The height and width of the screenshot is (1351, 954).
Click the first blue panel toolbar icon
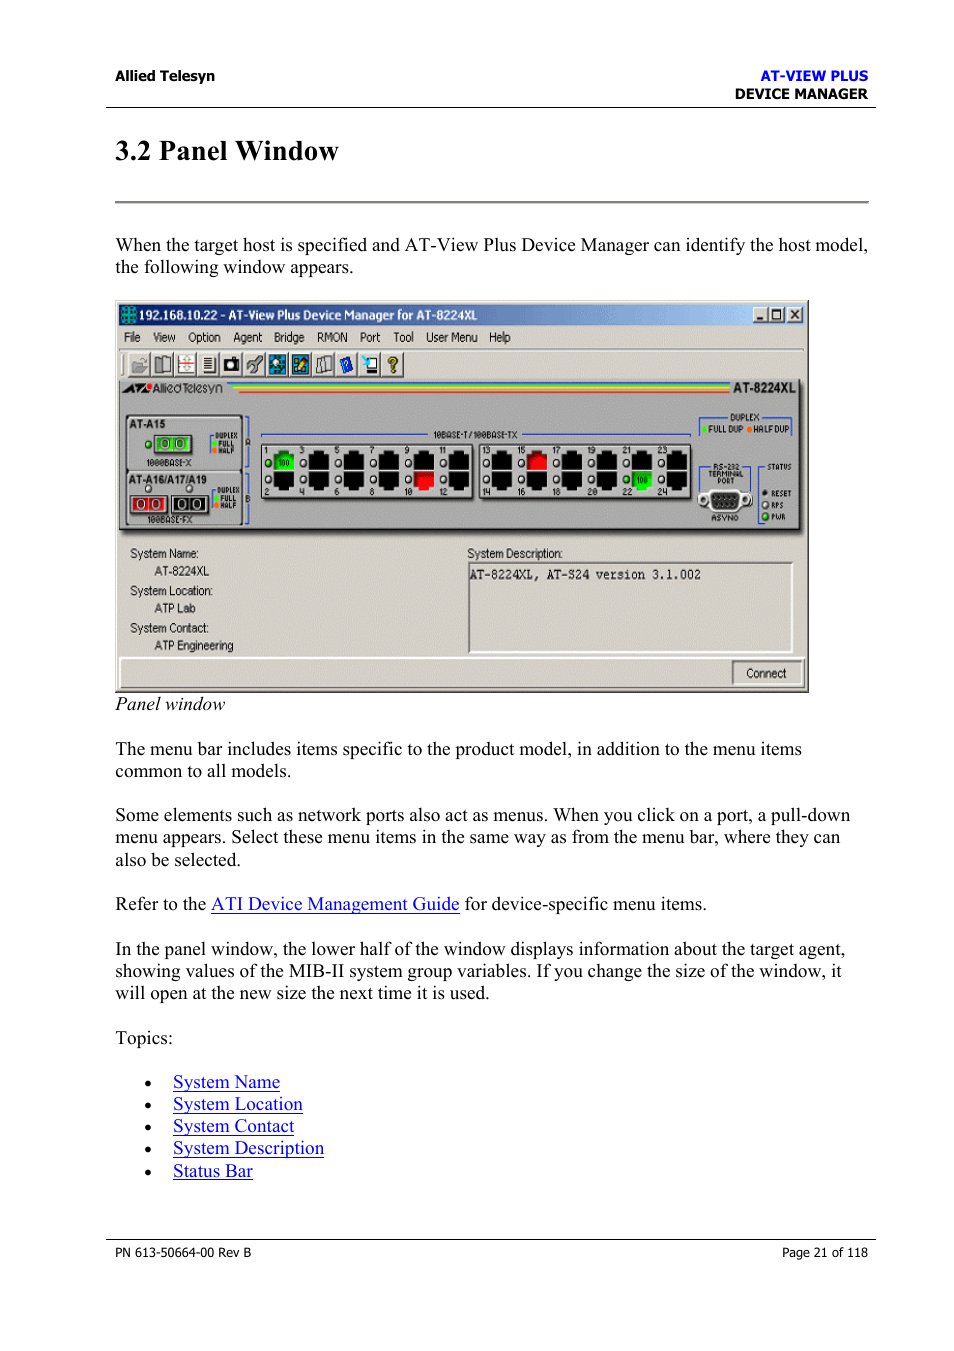278,365
